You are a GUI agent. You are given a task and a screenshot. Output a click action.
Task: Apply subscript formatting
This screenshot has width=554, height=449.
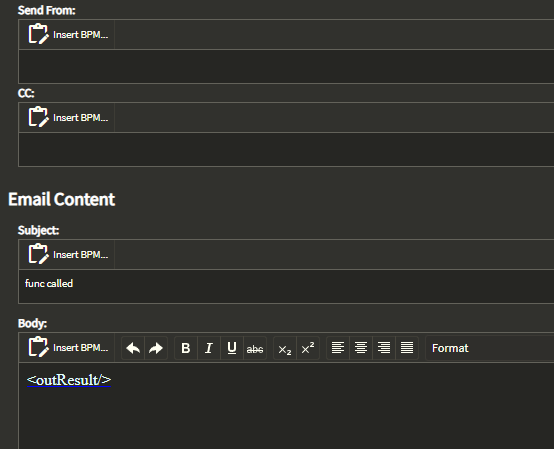point(285,348)
